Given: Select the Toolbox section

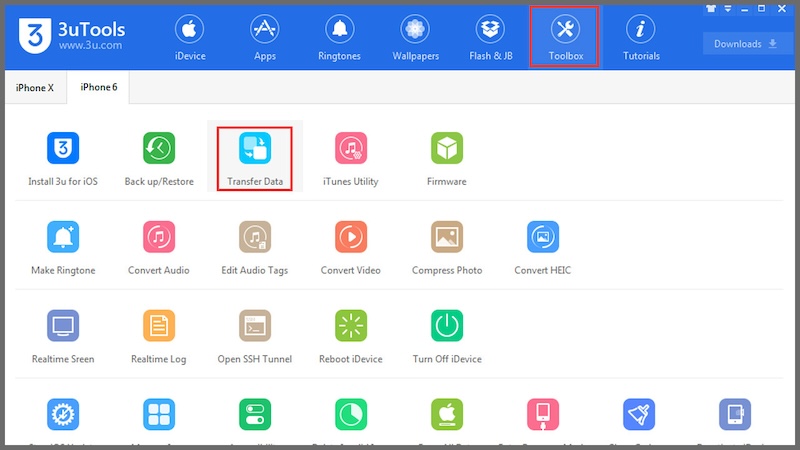Looking at the screenshot, I should [x=564, y=36].
